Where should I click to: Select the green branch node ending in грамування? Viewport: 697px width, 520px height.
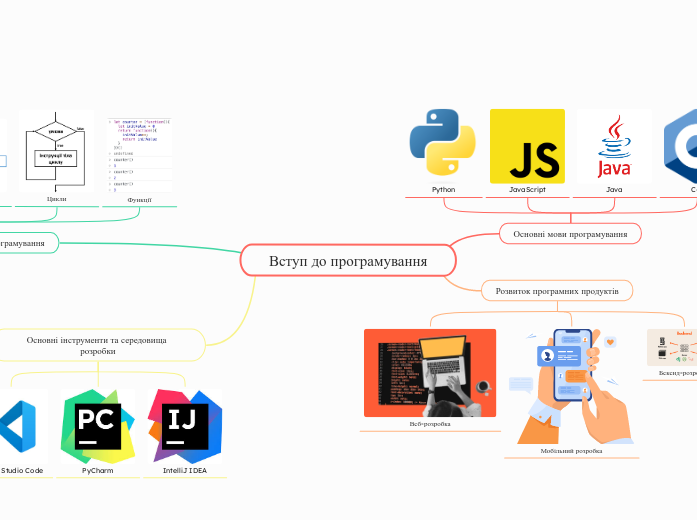(x=27, y=243)
